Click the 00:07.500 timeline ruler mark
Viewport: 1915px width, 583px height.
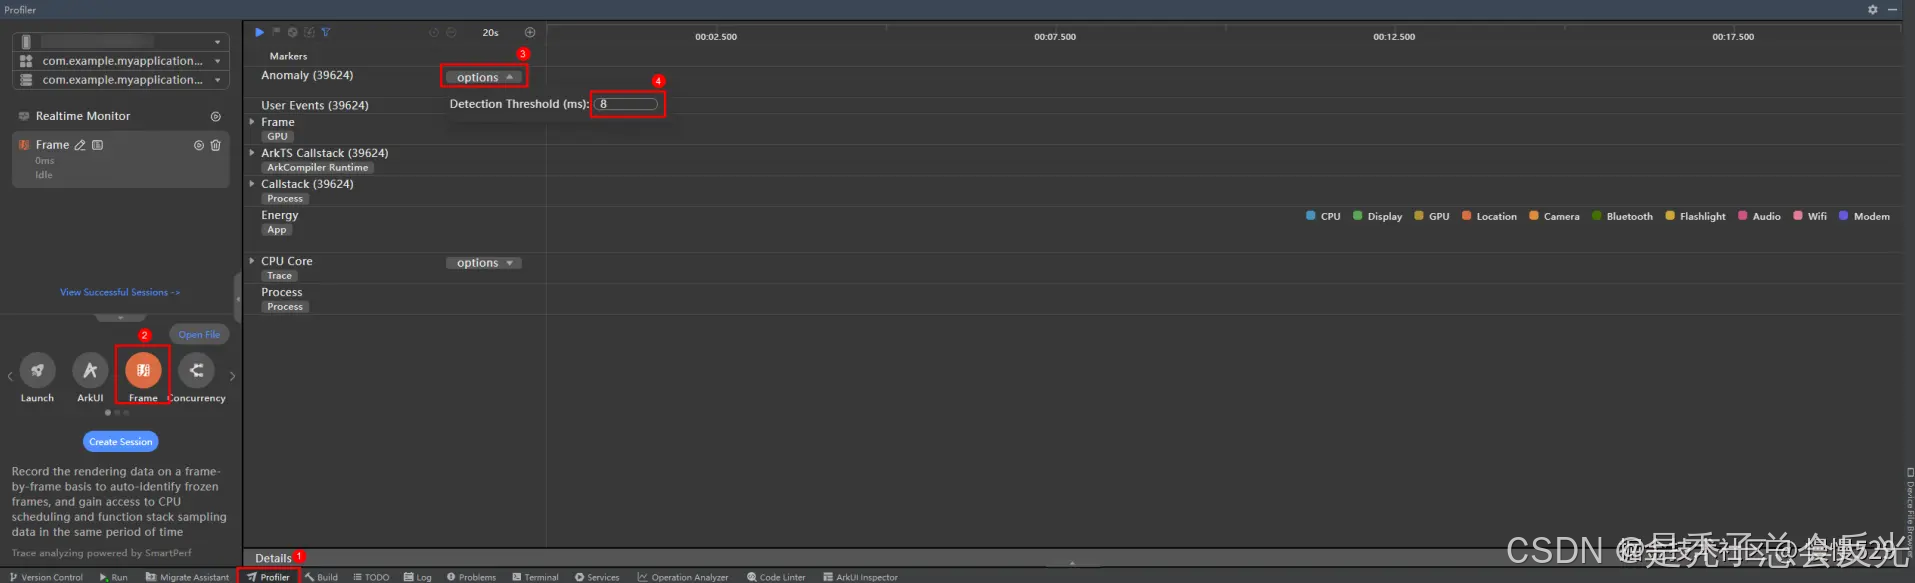(x=1055, y=37)
